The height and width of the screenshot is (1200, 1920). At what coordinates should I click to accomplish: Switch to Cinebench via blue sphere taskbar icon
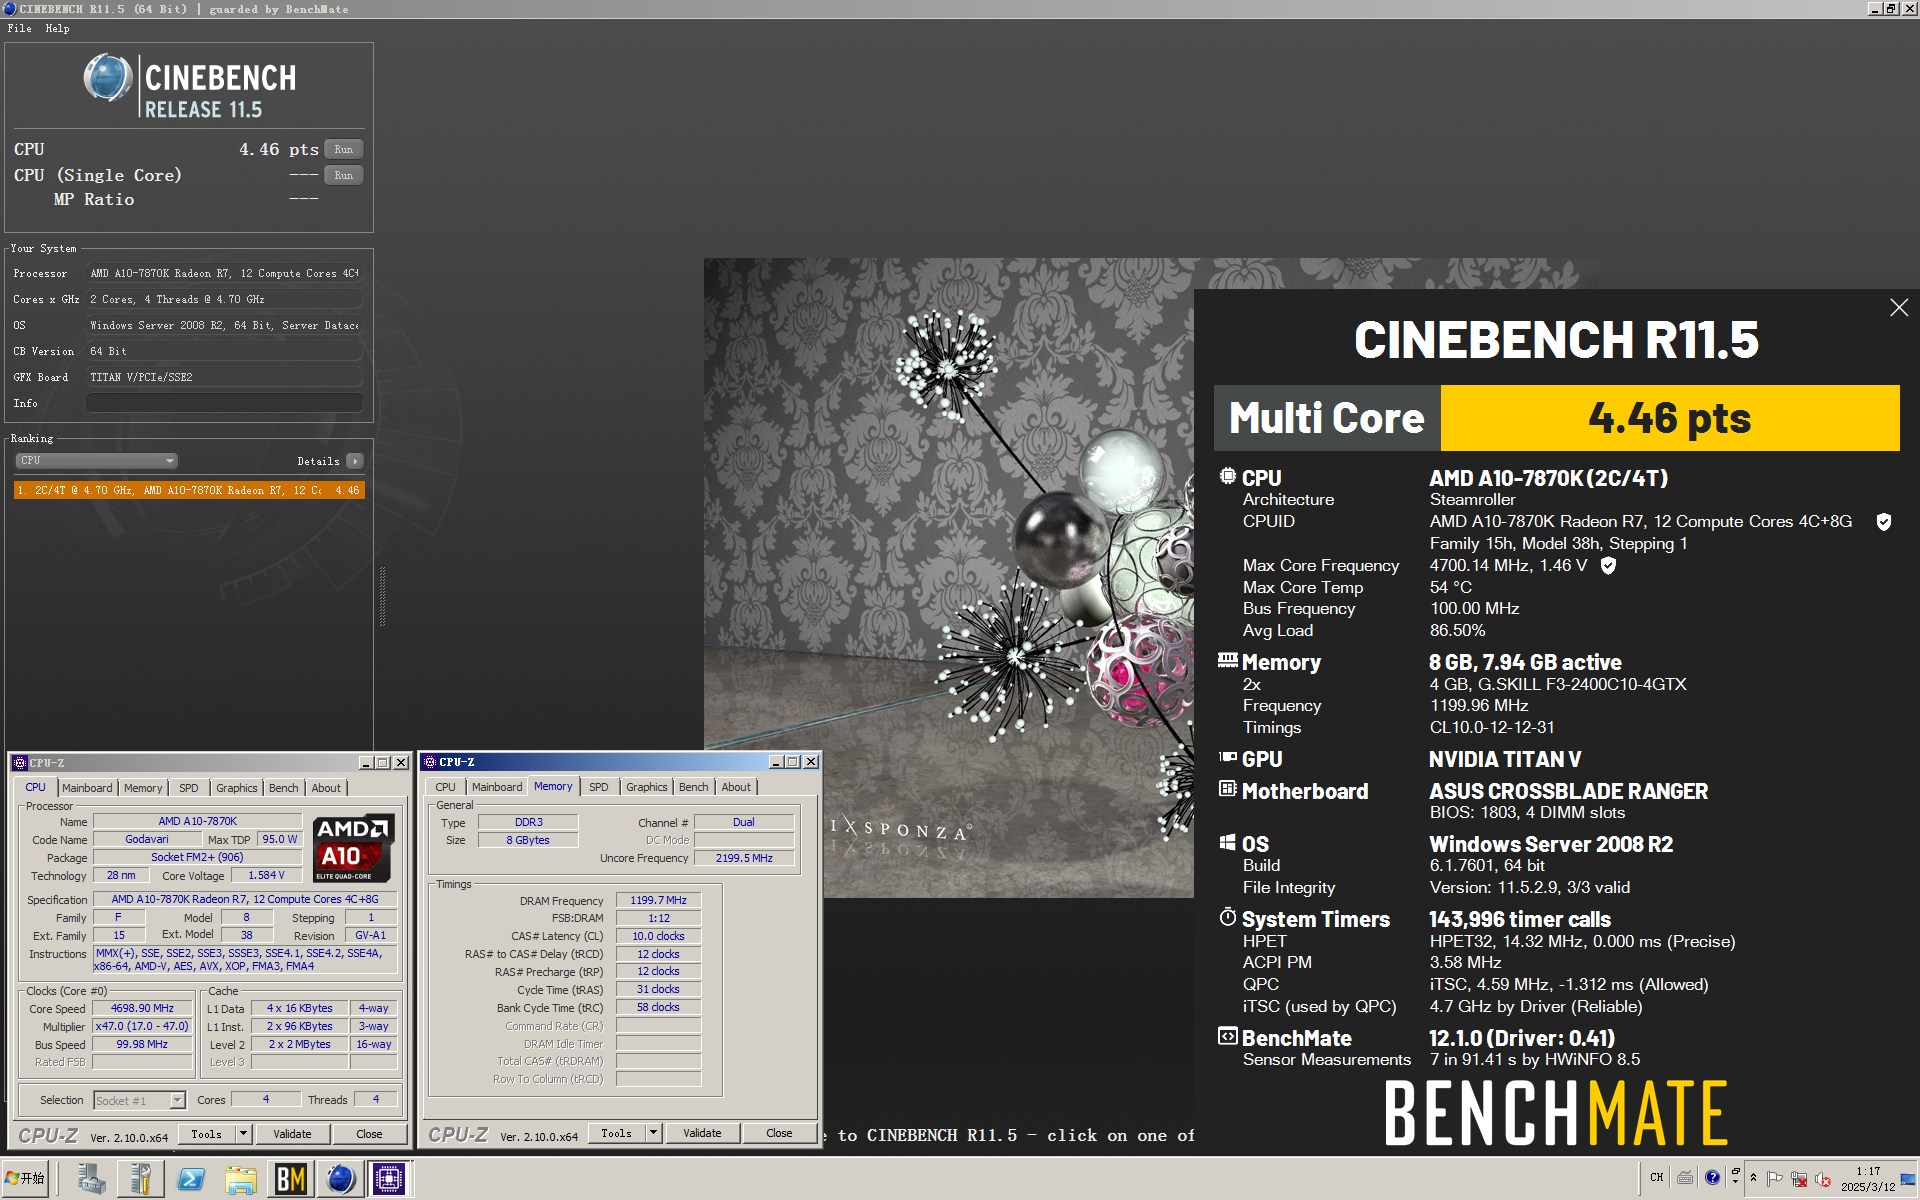[x=341, y=1179]
